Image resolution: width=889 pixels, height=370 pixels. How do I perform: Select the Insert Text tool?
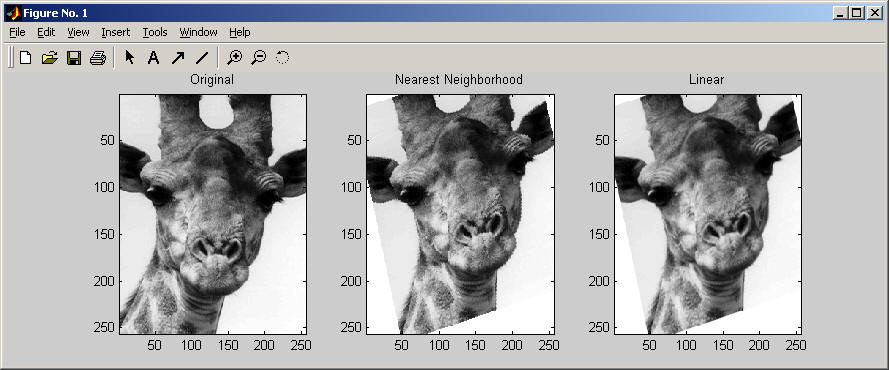tap(153, 57)
